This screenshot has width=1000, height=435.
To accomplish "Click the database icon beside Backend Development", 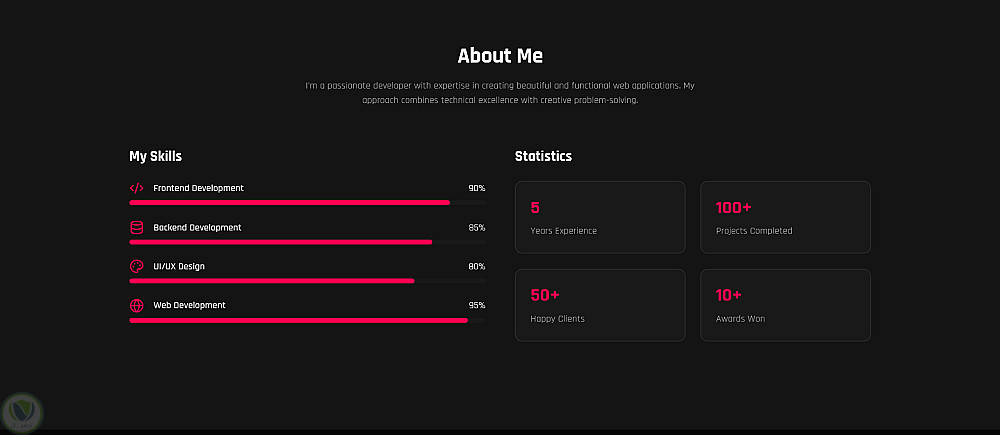I will (x=137, y=227).
